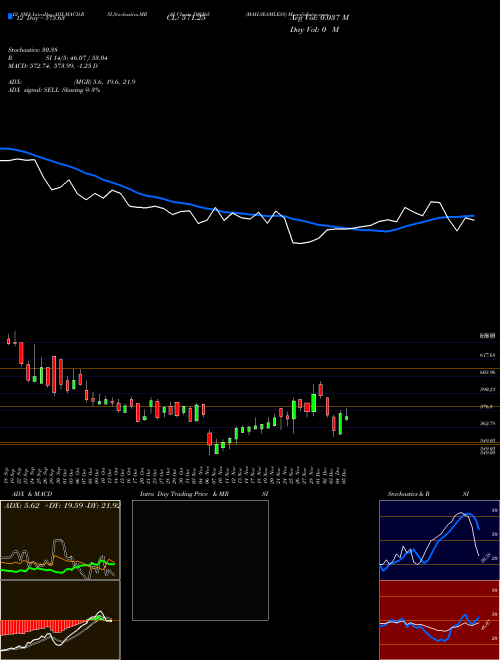The width and height of the screenshot is (500, 660).
Task: Open the blue Stochastics mini chart
Action: (439, 540)
